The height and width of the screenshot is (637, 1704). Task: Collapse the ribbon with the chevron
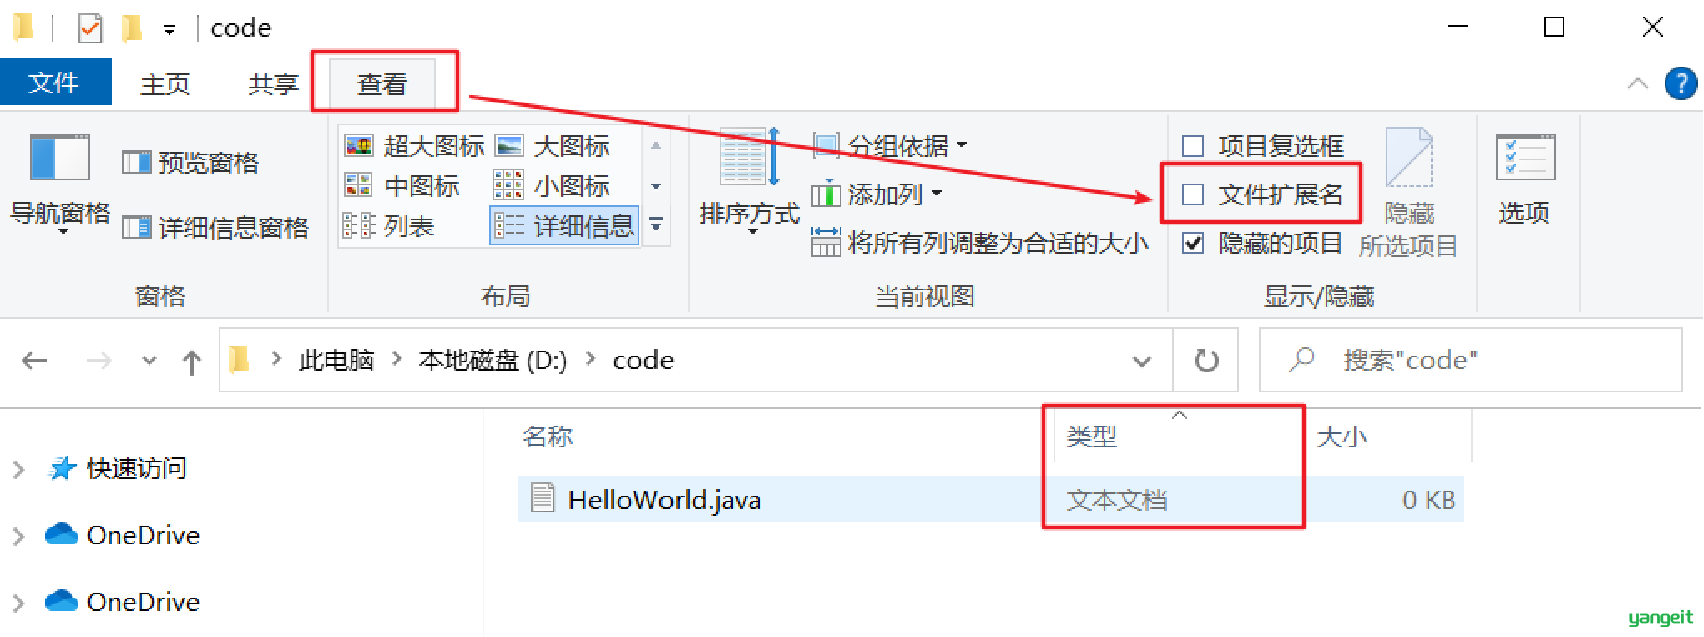(1637, 83)
